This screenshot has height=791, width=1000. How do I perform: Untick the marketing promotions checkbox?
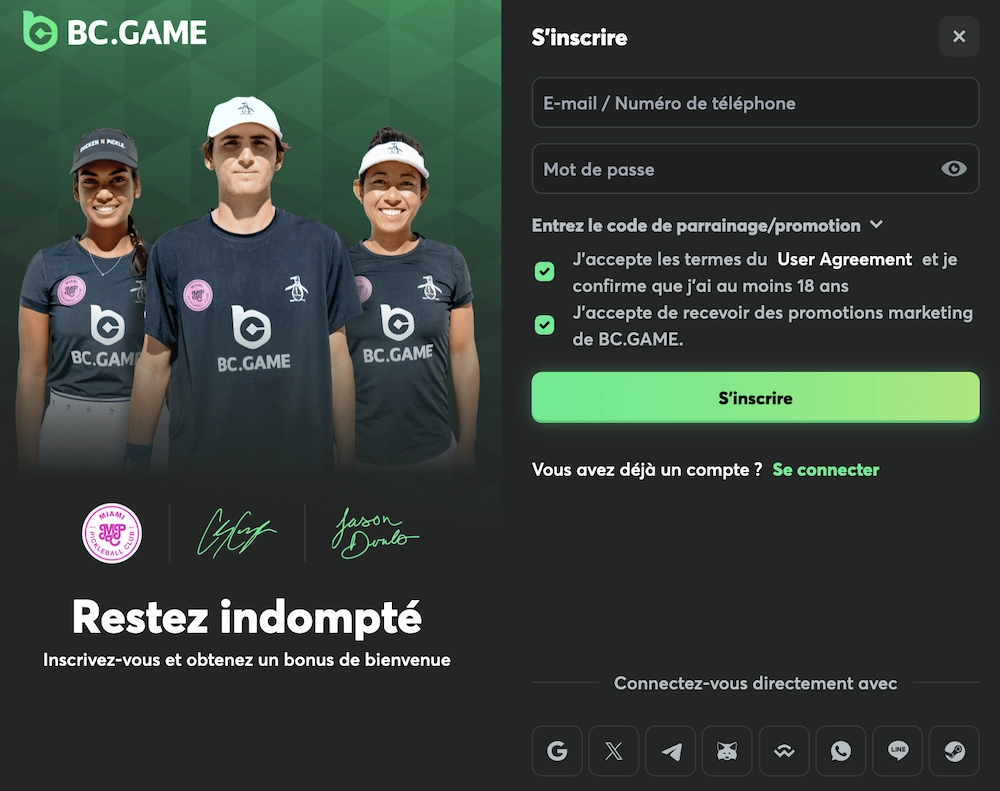545,325
